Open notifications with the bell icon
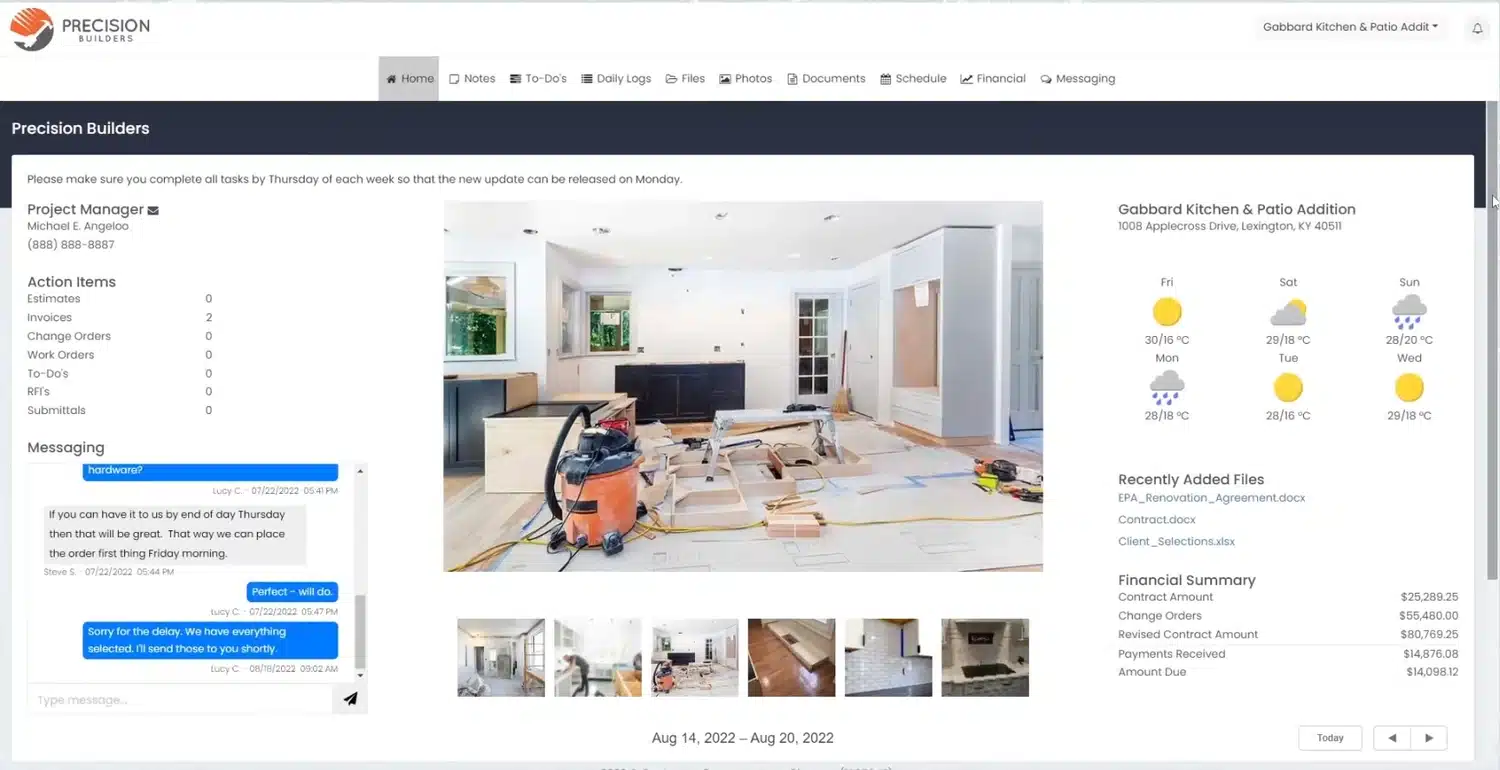The image size is (1500, 770). (x=1477, y=27)
